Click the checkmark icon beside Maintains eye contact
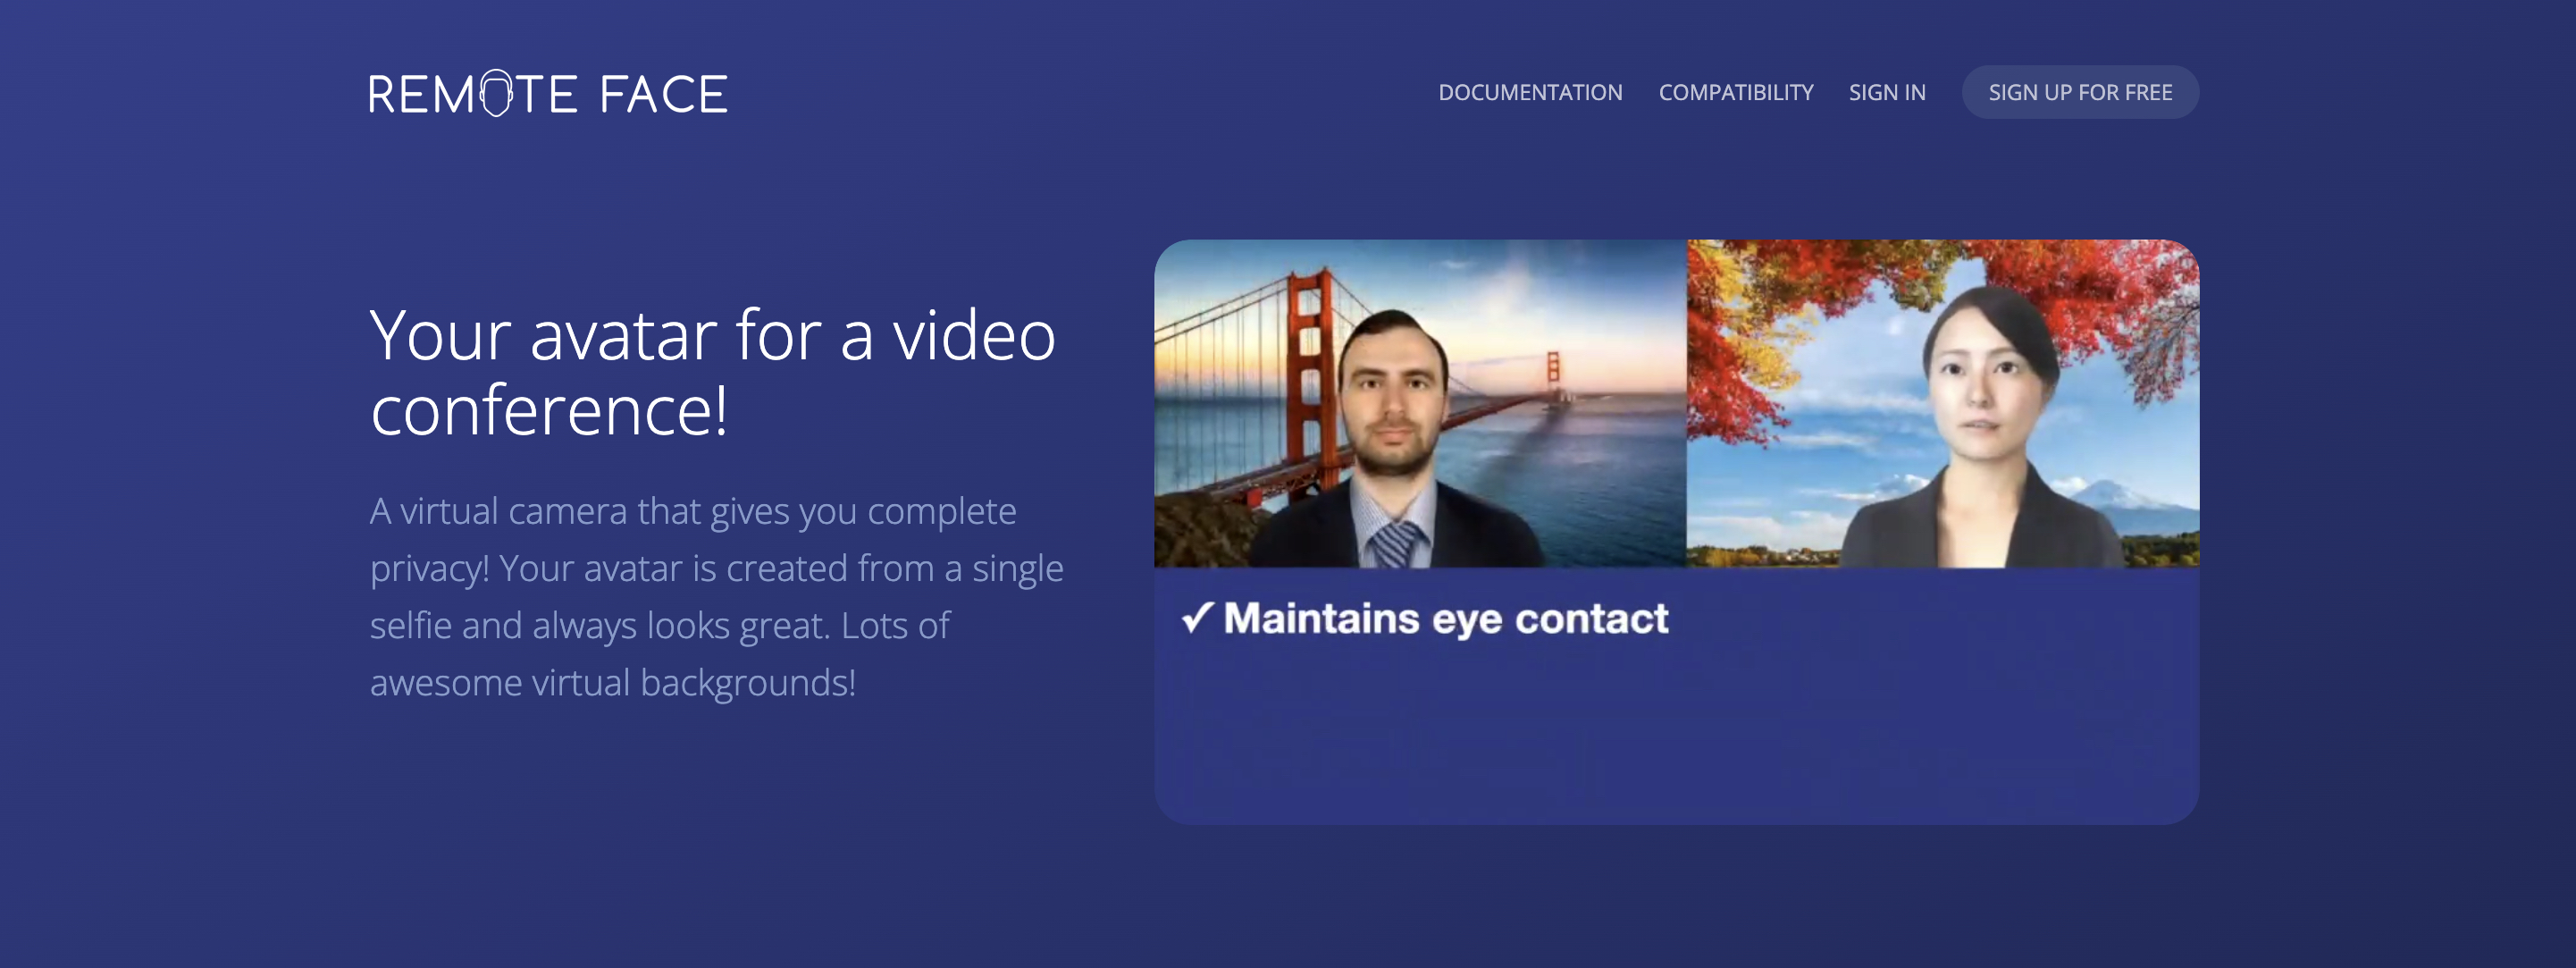Image resolution: width=2576 pixels, height=968 pixels. [x=1197, y=618]
